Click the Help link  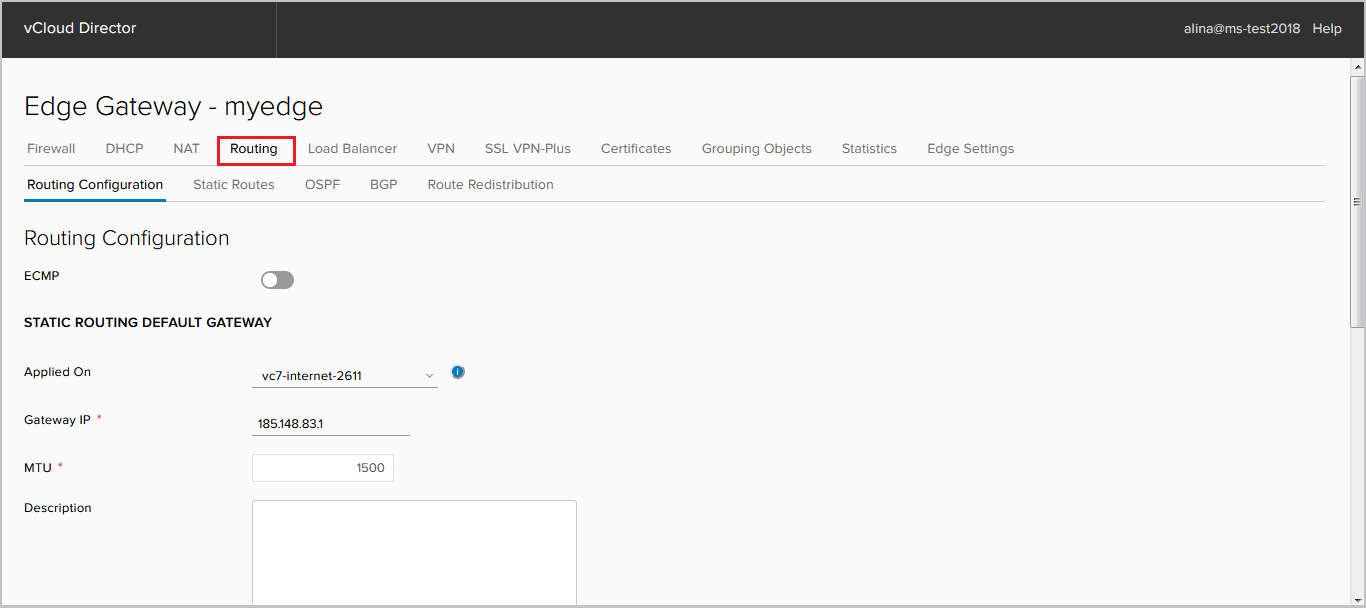point(1327,29)
